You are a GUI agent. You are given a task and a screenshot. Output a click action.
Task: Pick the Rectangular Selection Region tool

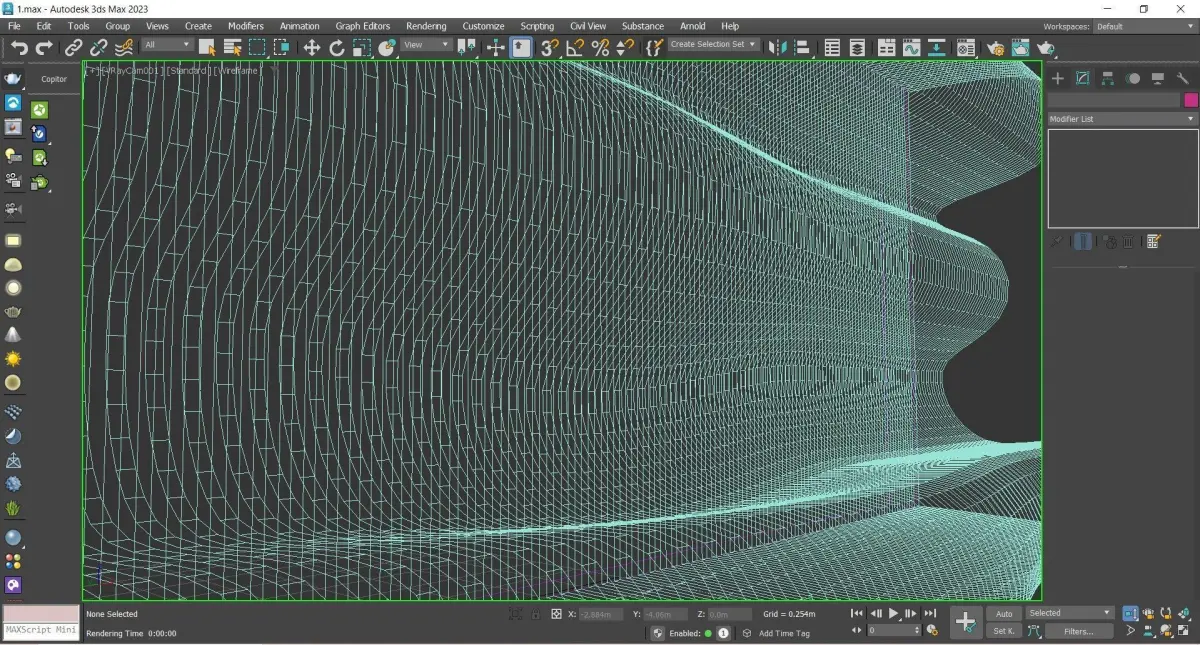click(257, 47)
